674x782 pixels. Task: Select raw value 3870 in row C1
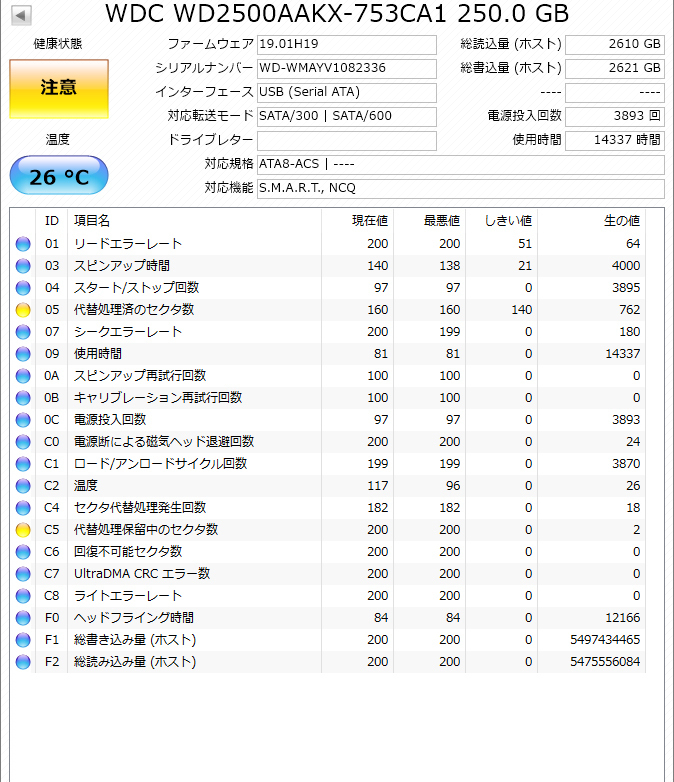point(626,464)
